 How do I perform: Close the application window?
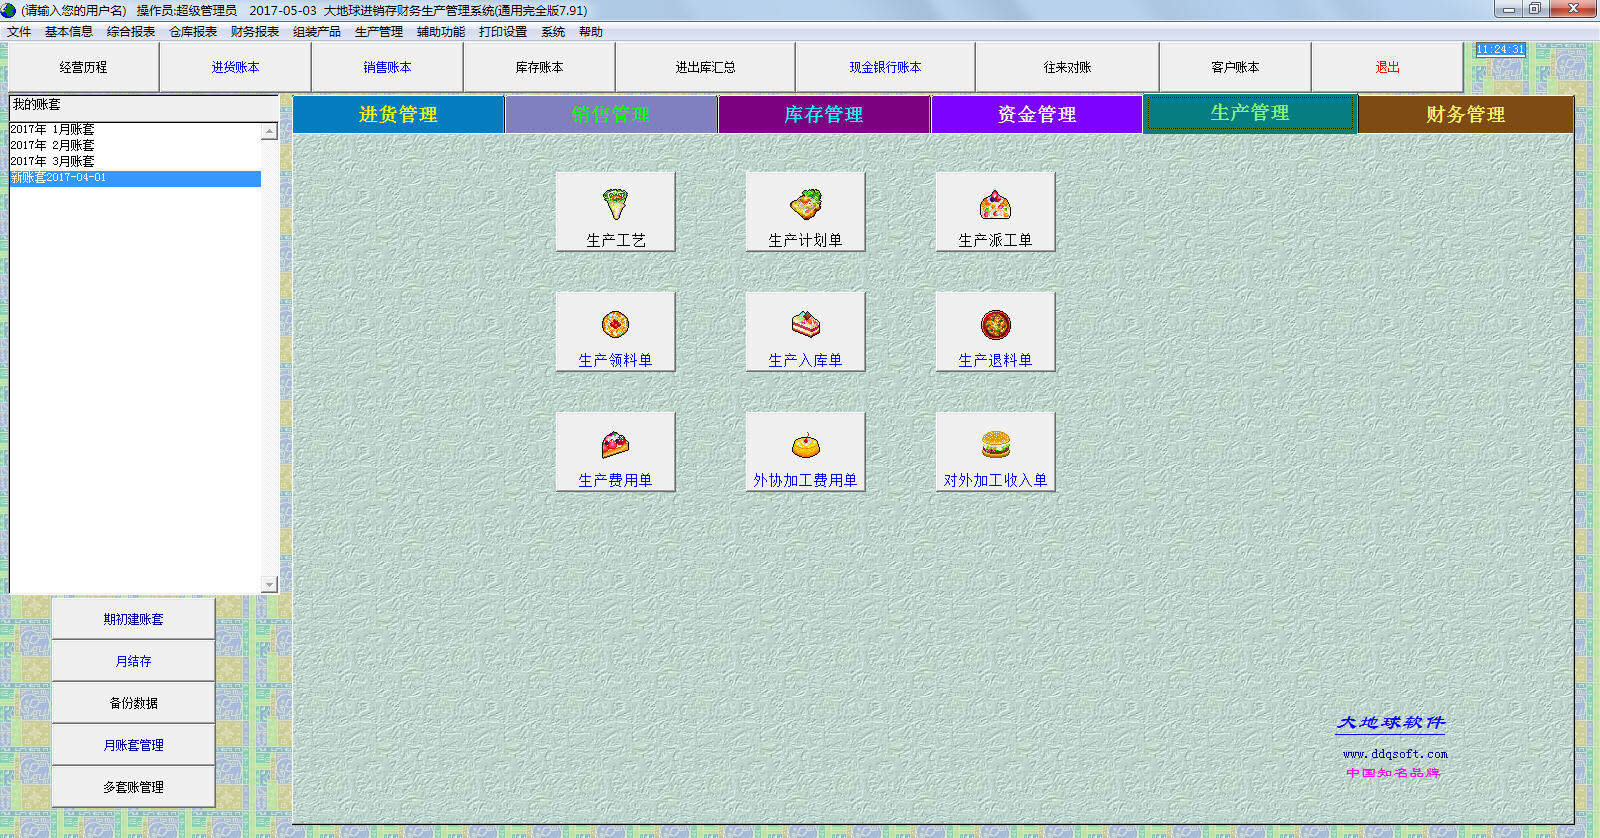pyautogui.click(x=1573, y=10)
